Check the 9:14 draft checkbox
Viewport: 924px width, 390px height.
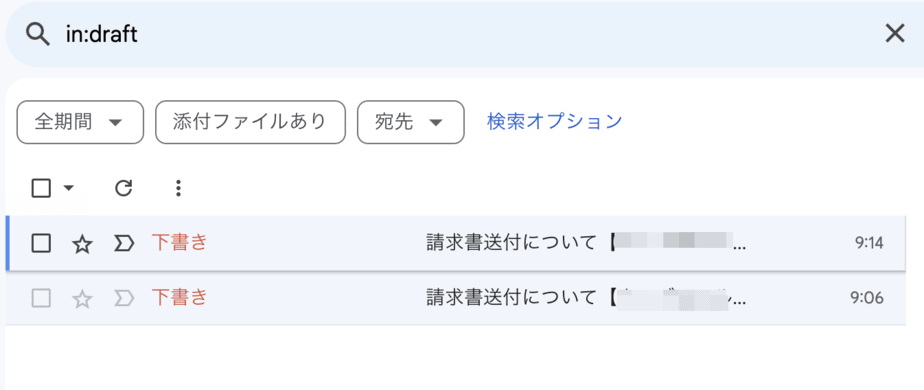pos(41,243)
